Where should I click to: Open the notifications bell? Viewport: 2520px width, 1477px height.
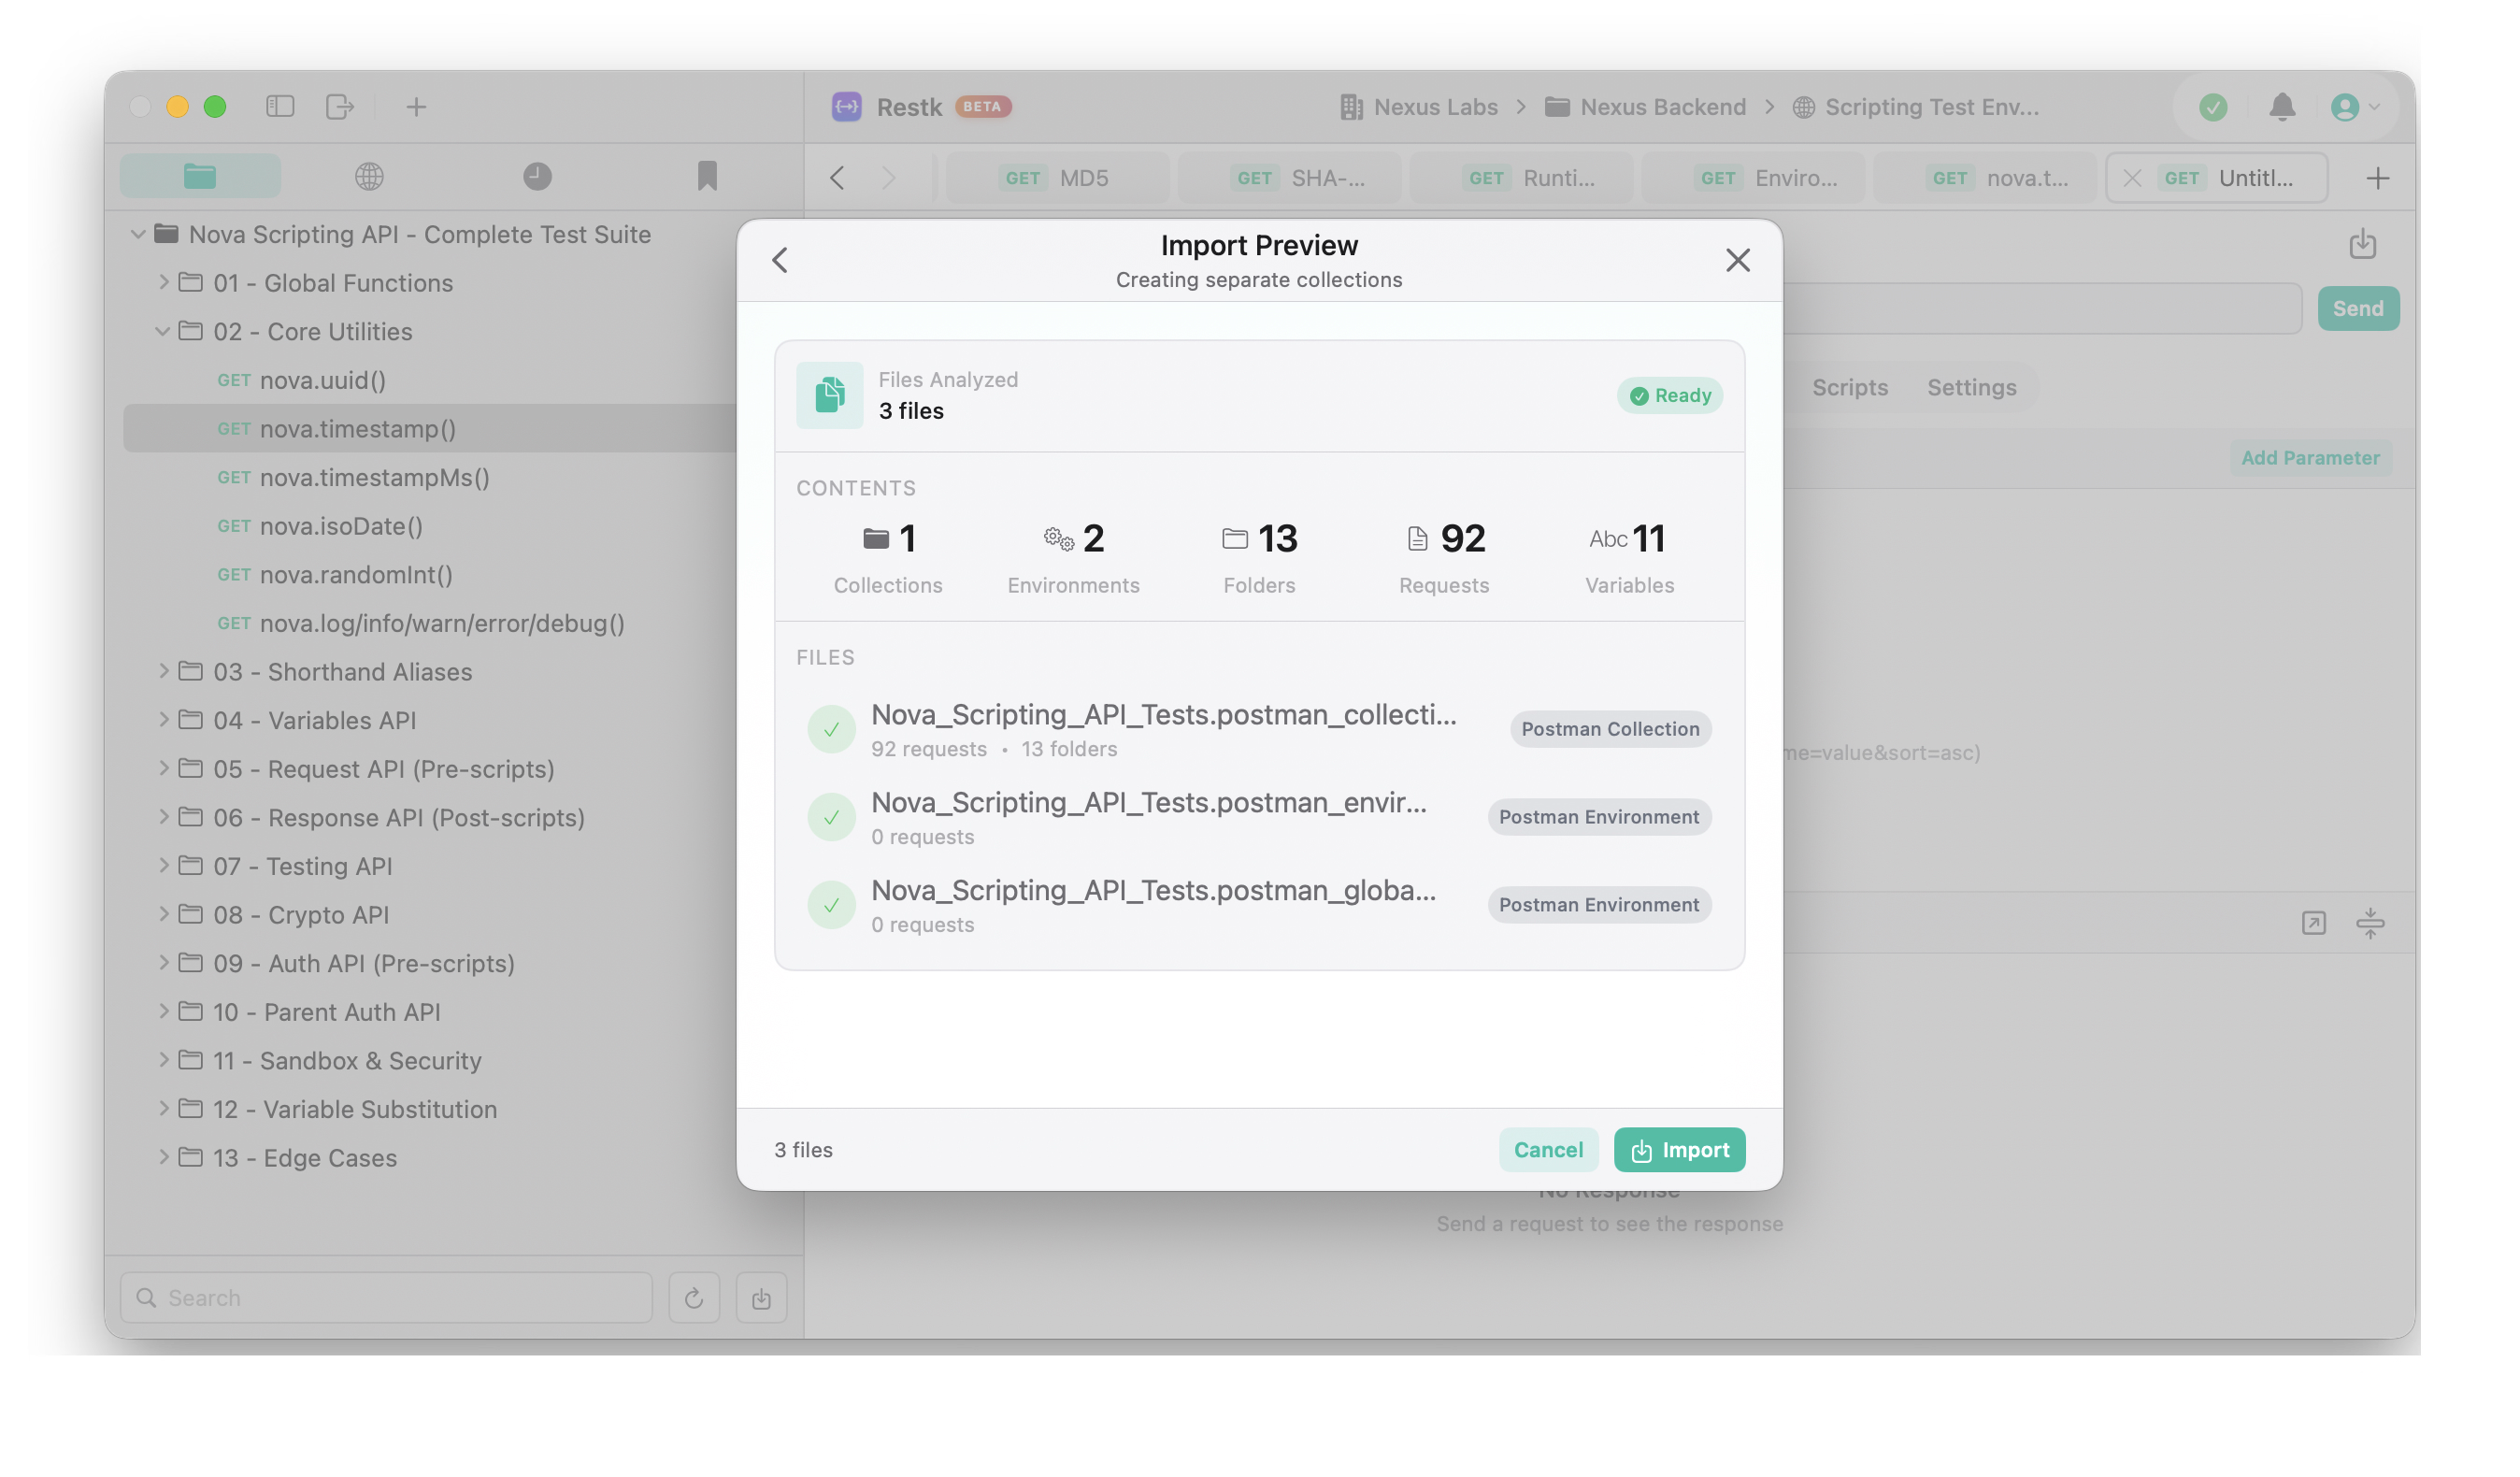(2281, 107)
